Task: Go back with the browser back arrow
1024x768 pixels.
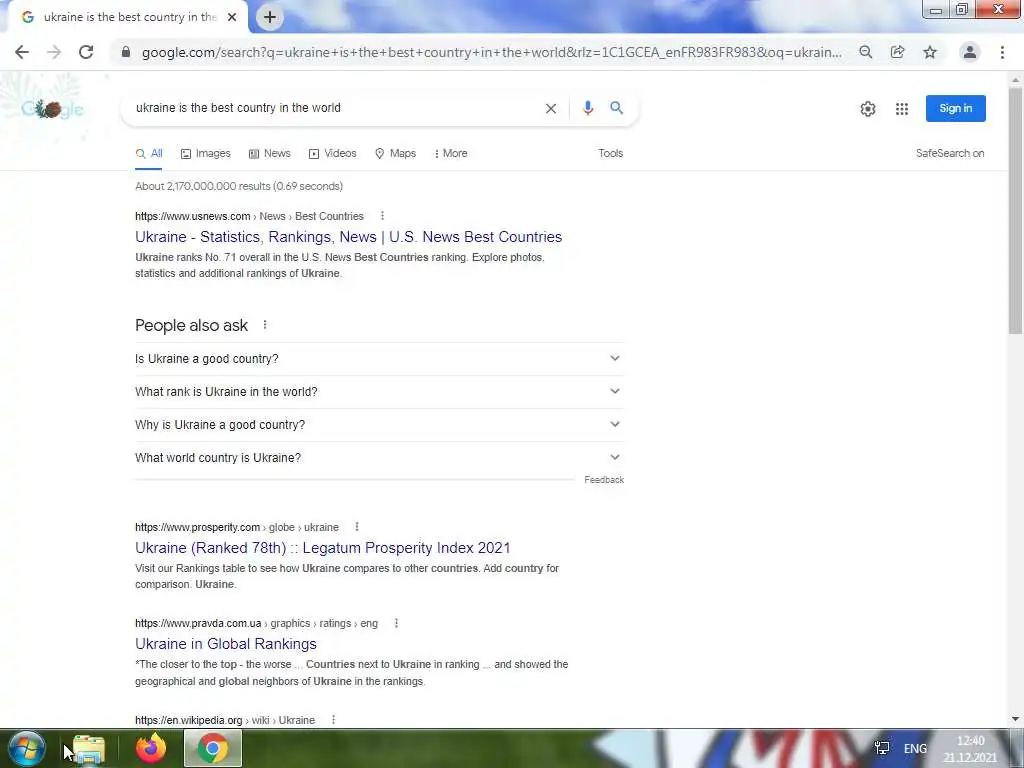Action: (x=22, y=52)
